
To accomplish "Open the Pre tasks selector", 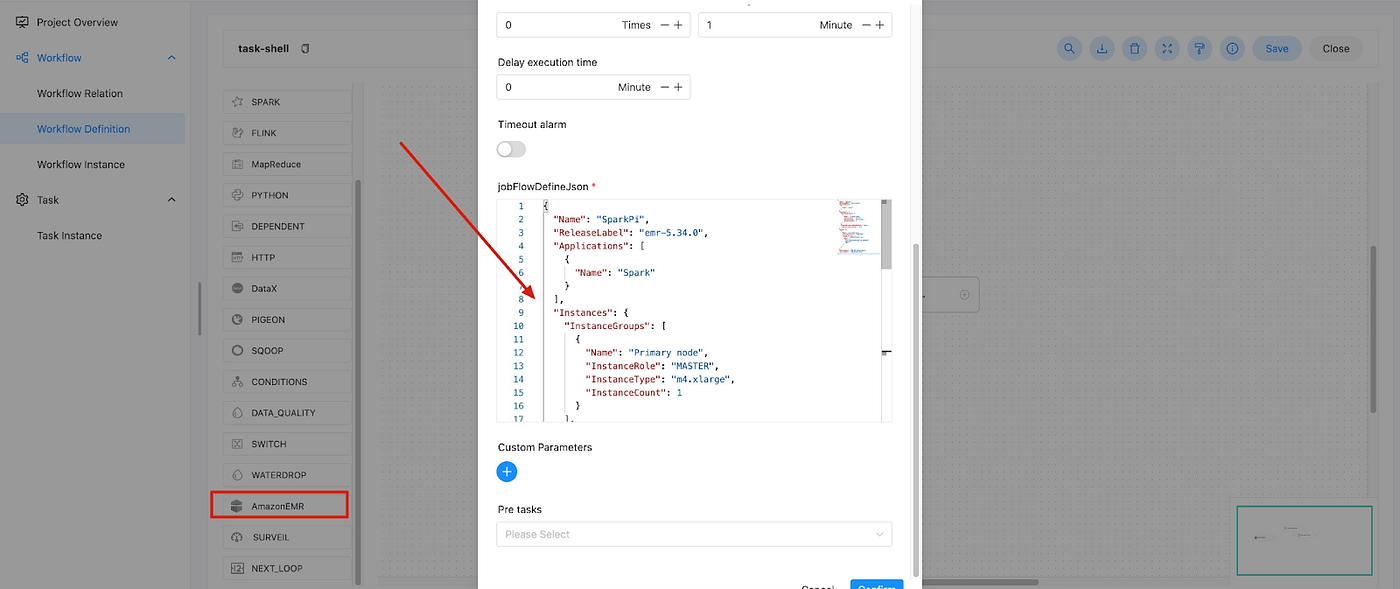I will (694, 534).
